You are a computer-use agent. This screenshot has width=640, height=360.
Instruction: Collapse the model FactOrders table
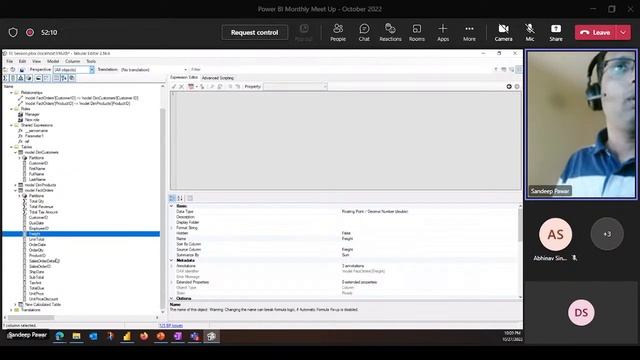pos(16,190)
